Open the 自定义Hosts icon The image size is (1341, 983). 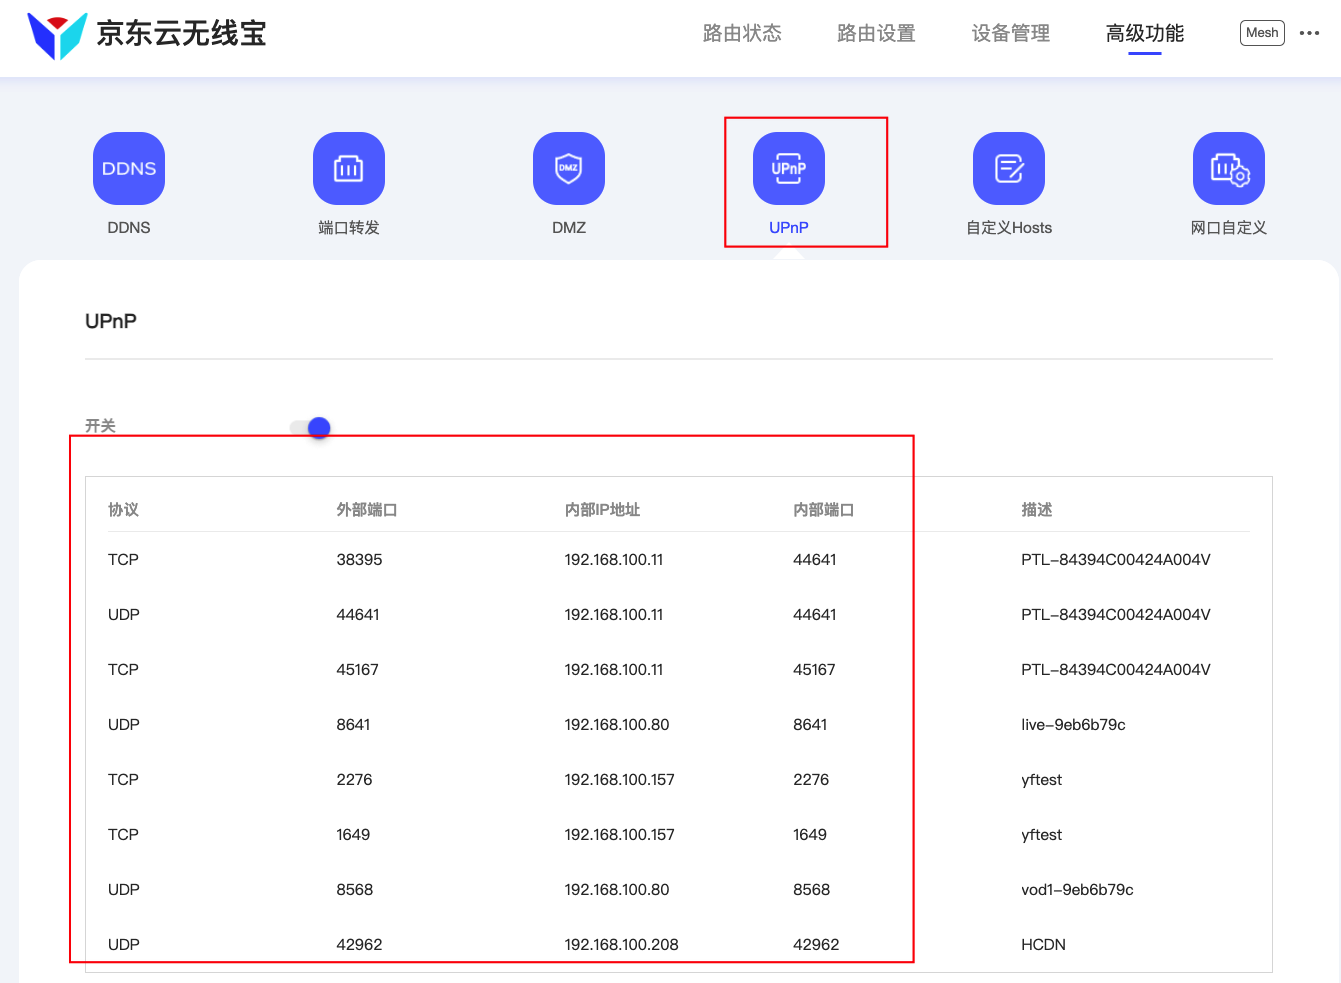[1009, 168]
